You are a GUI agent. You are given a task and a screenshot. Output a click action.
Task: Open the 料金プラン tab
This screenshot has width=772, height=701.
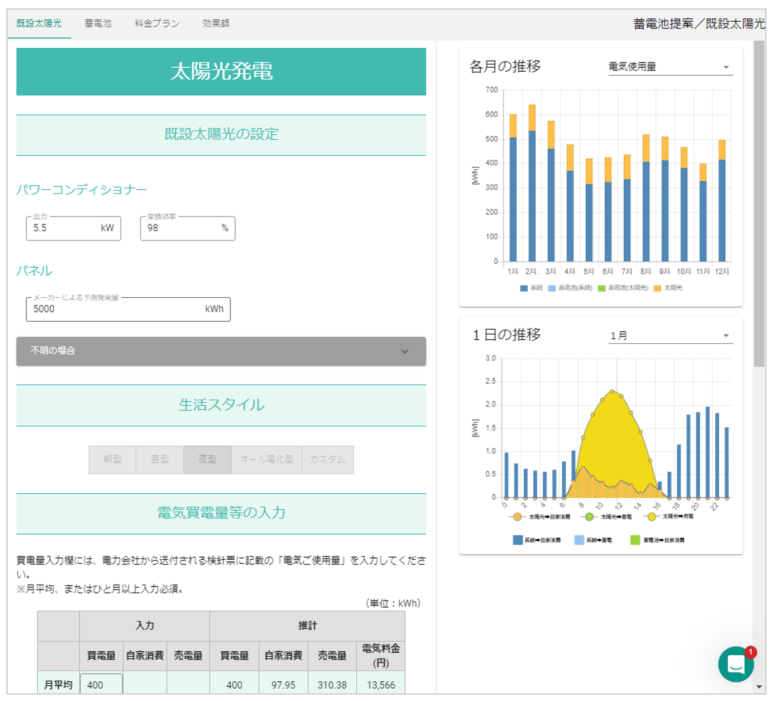[157, 23]
